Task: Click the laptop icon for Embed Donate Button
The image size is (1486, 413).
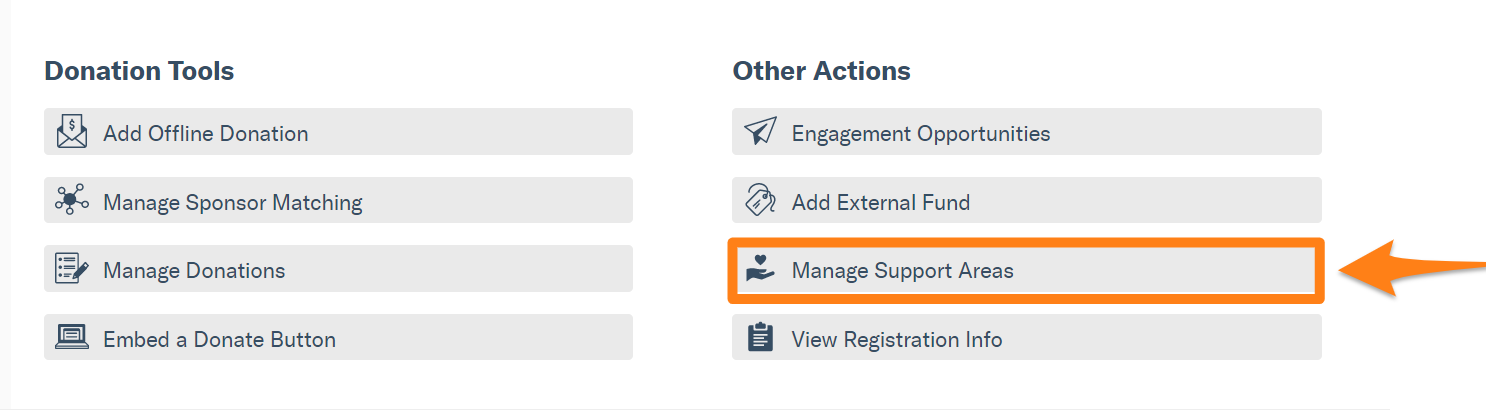Action: (72, 338)
